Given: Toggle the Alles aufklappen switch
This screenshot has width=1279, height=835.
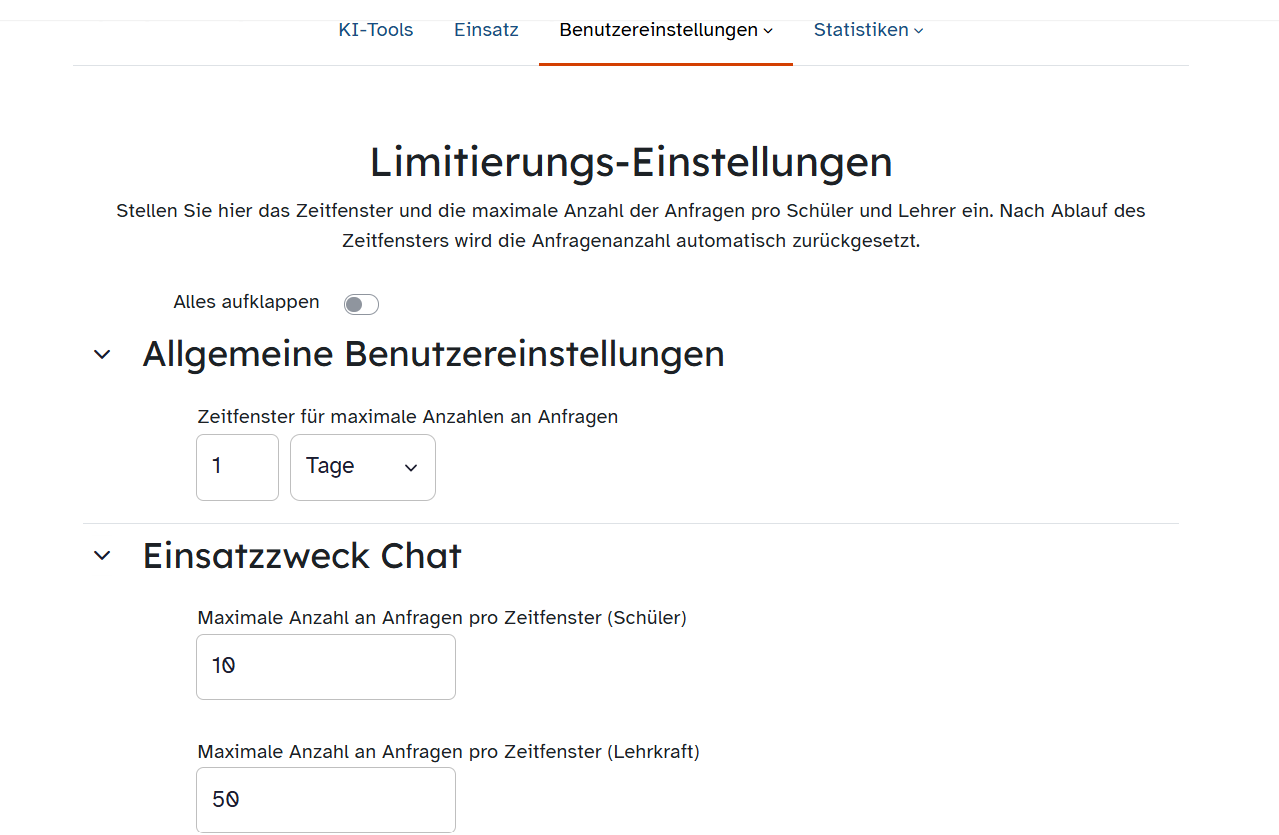Looking at the screenshot, I should [361, 304].
